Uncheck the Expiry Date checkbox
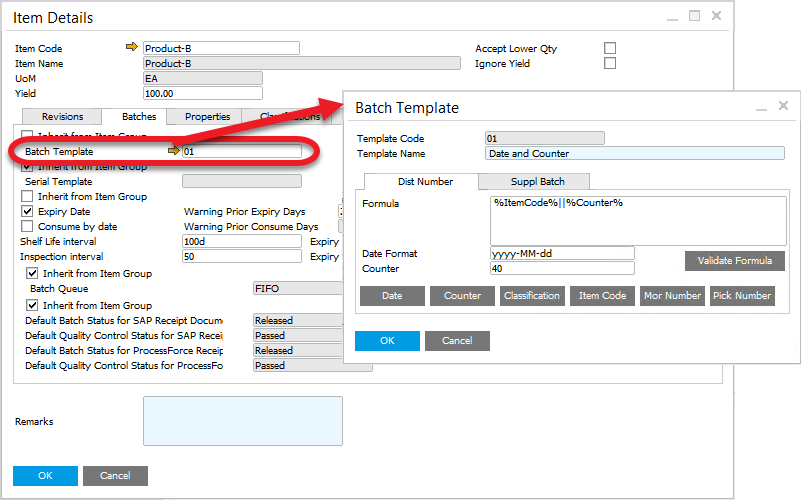The height and width of the screenshot is (500, 801). (x=27, y=211)
